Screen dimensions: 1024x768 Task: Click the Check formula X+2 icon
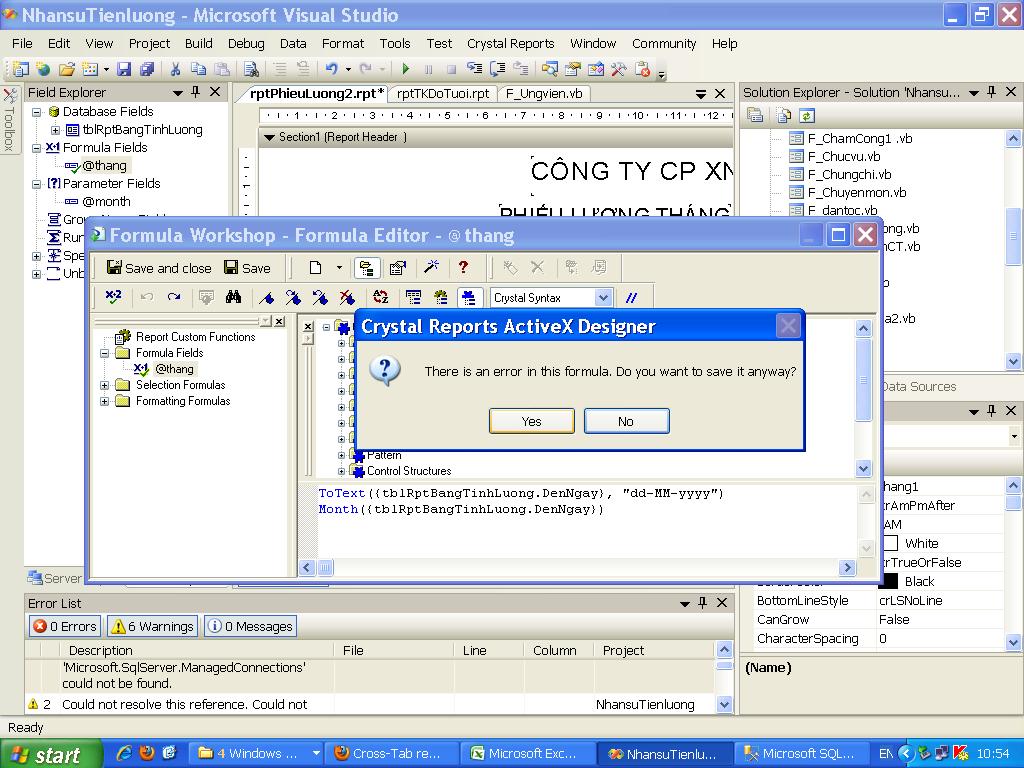[x=114, y=298]
